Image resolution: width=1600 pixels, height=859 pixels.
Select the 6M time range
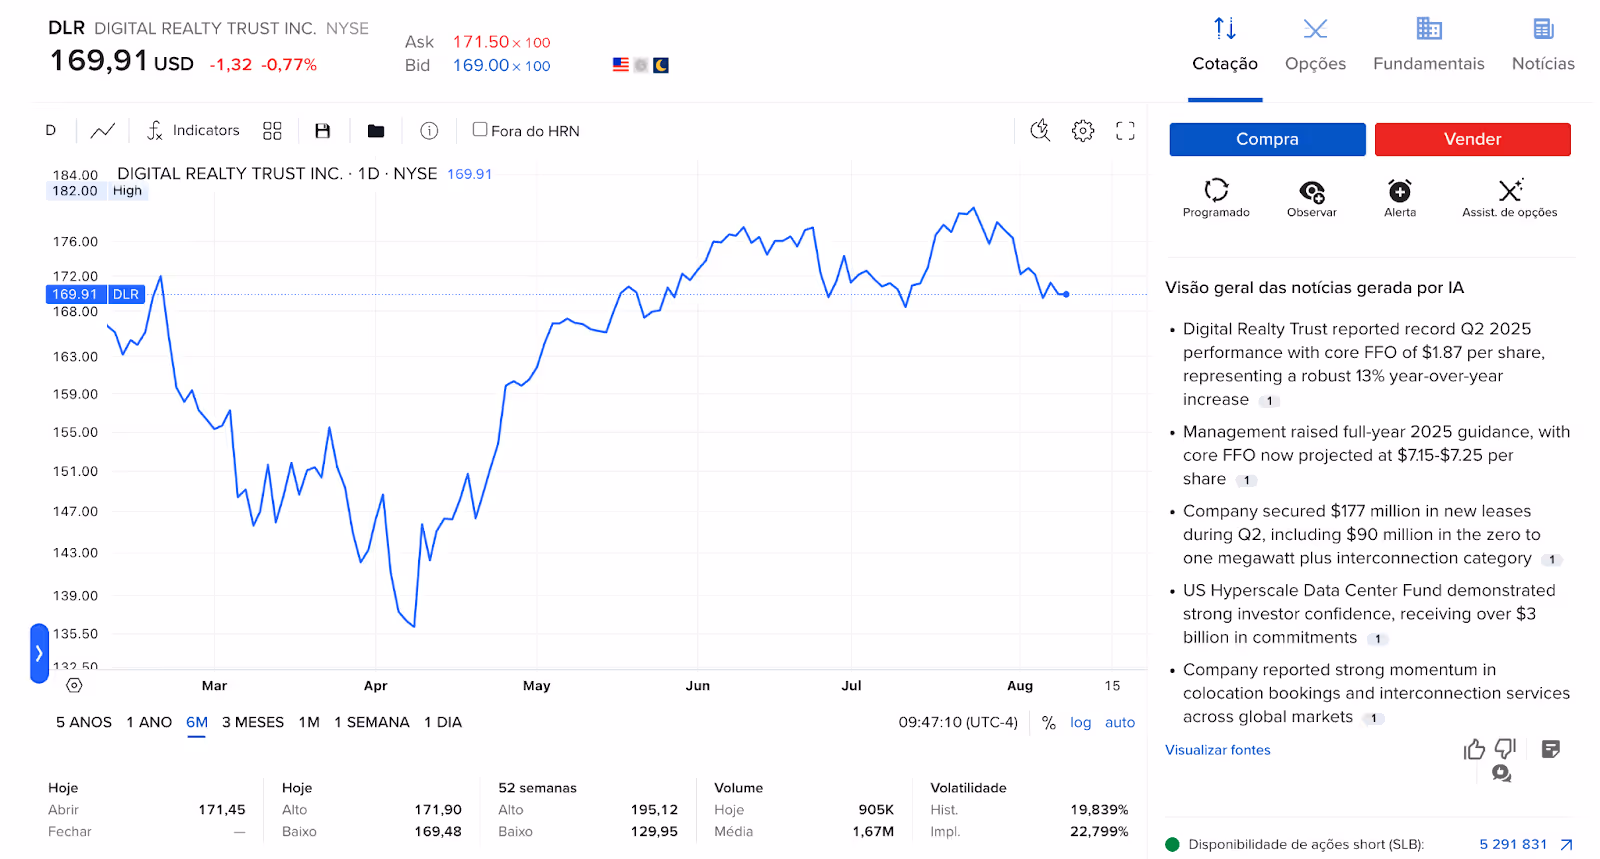[197, 722]
